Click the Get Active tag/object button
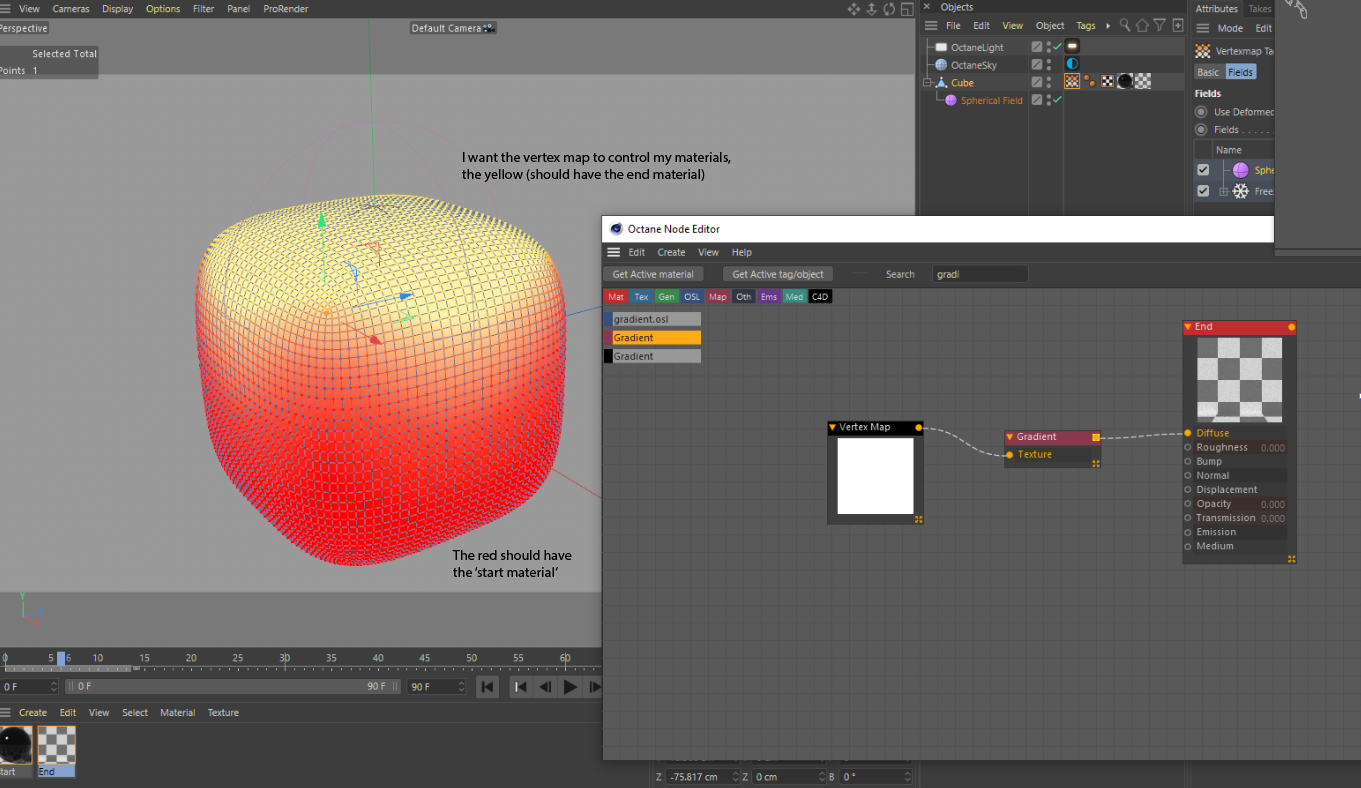The width and height of the screenshot is (1361, 788). pyautogui.click(x=778, y=274)
